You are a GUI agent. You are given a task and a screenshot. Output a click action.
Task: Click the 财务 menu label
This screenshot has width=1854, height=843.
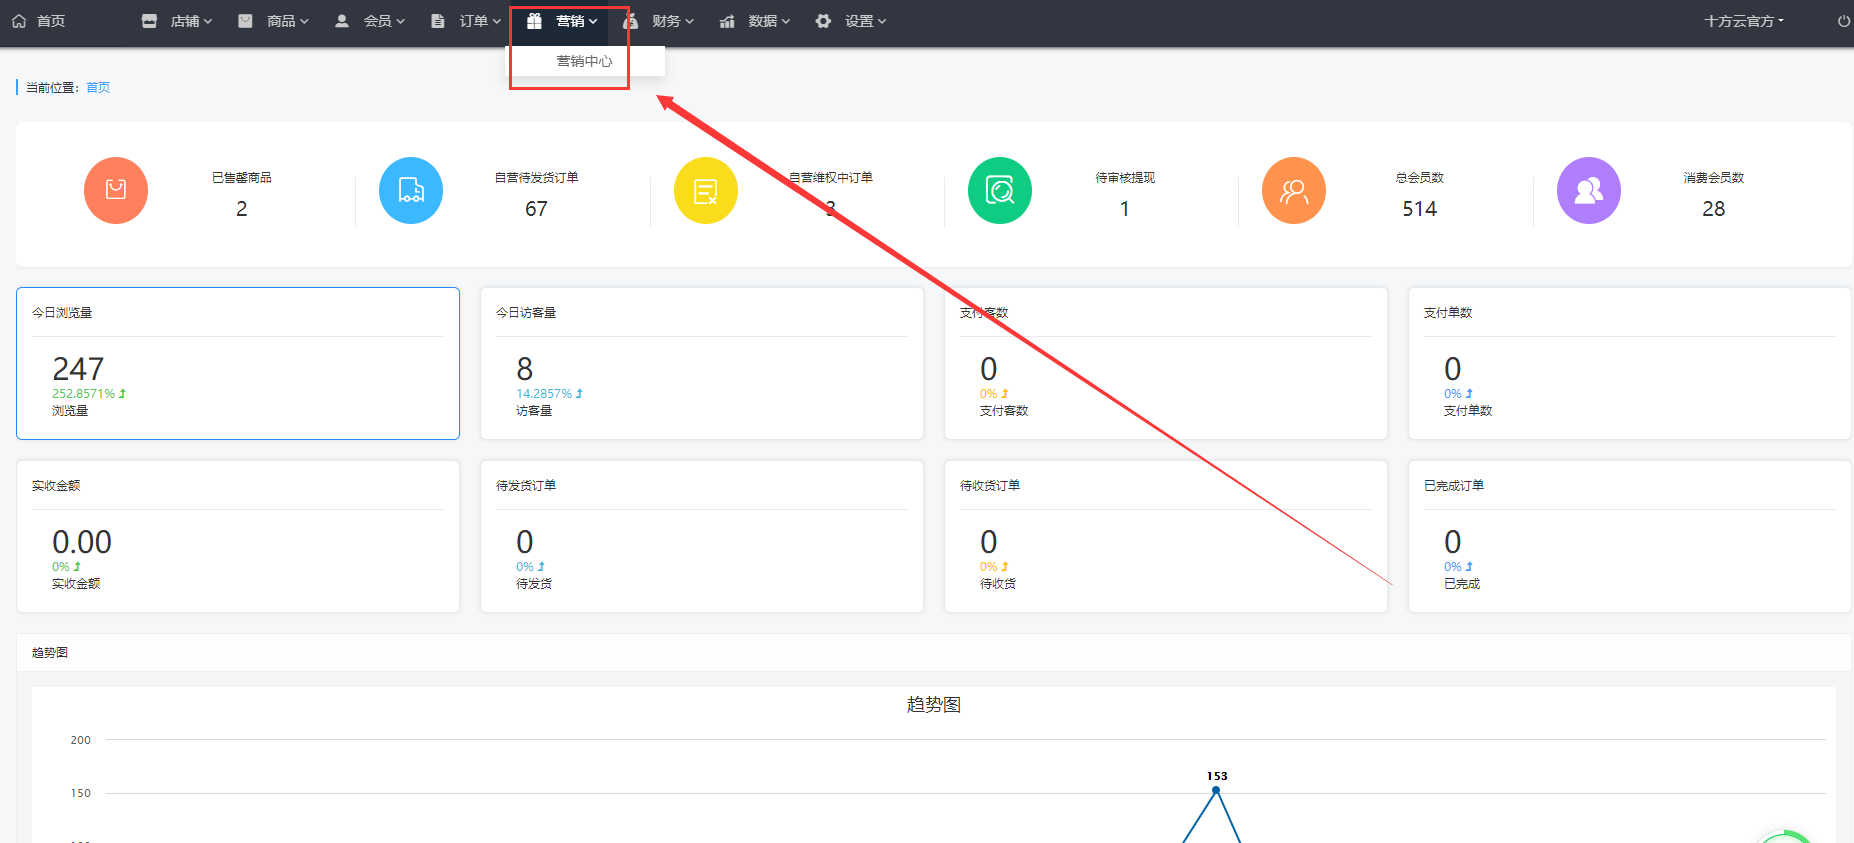[x=666, y=21]
